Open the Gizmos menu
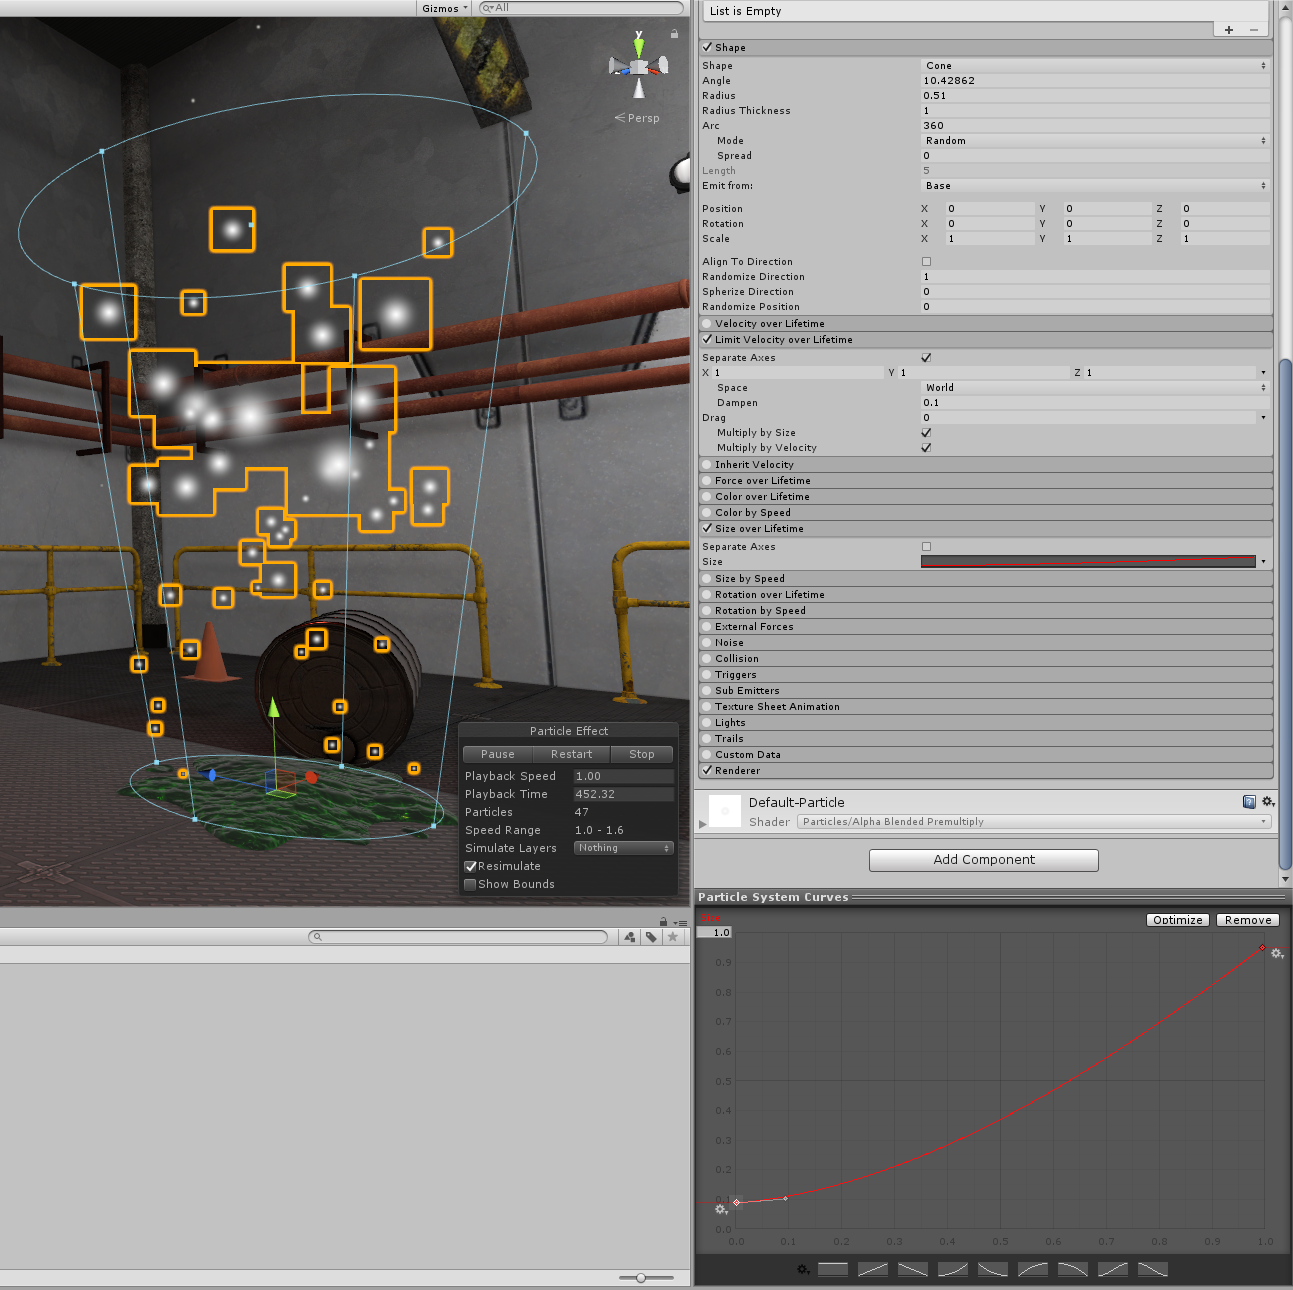Viewport: 1293px width, 1290px height. click(443, 8)
